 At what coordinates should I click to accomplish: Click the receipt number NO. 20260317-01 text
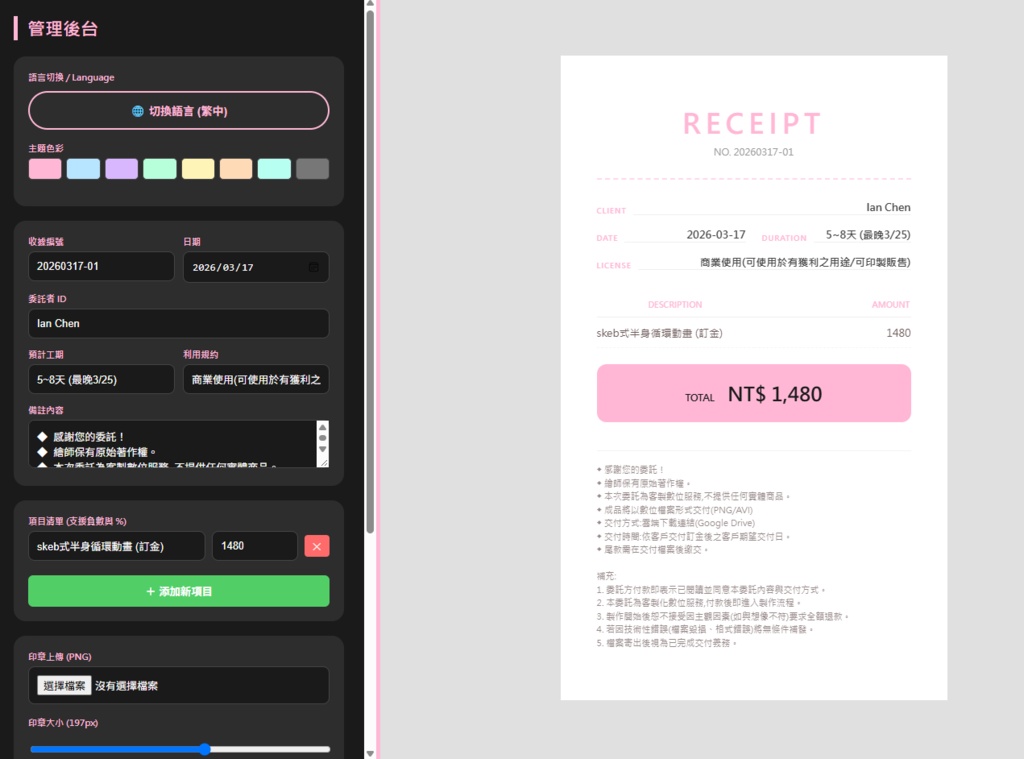click(753, 152)
